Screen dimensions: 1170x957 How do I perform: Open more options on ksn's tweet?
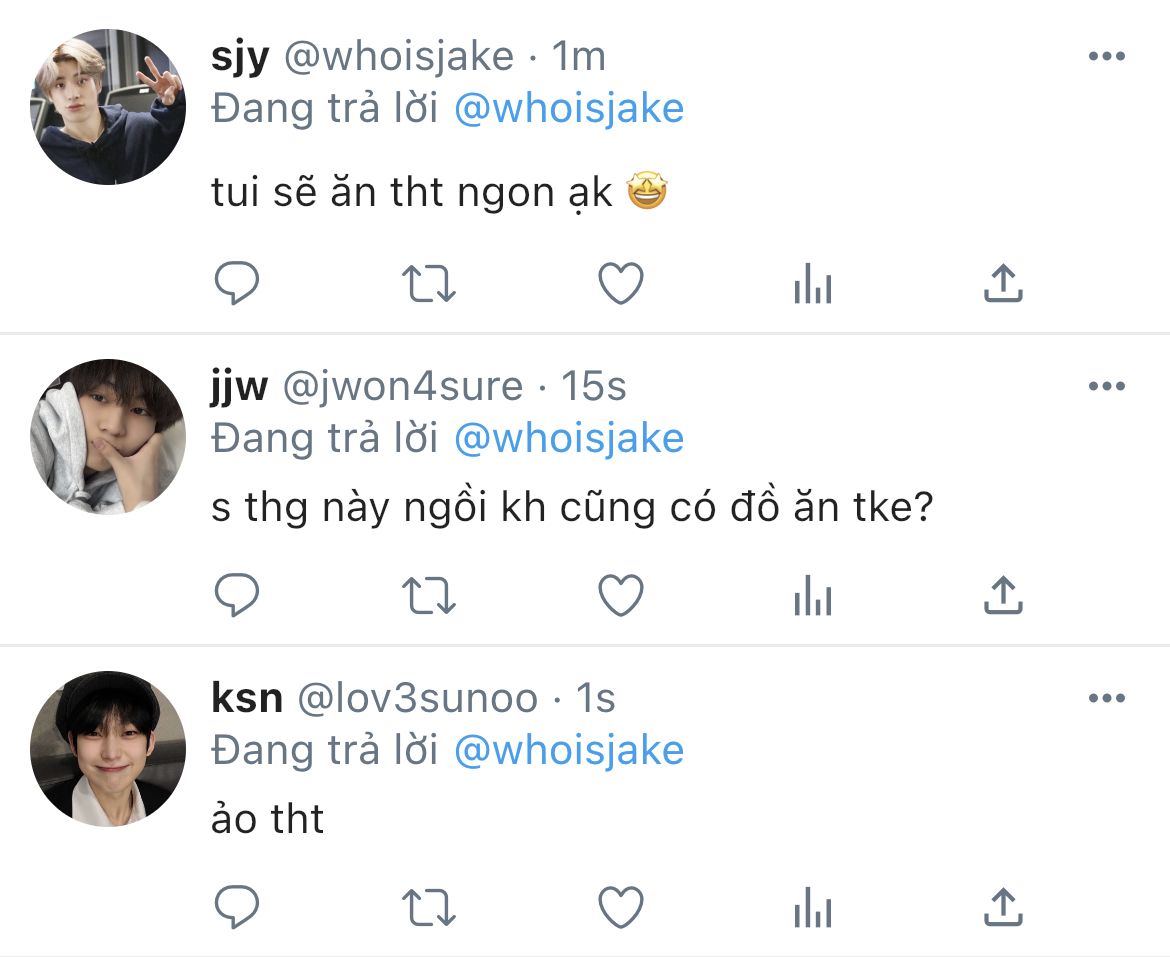tap(1107, 698)
